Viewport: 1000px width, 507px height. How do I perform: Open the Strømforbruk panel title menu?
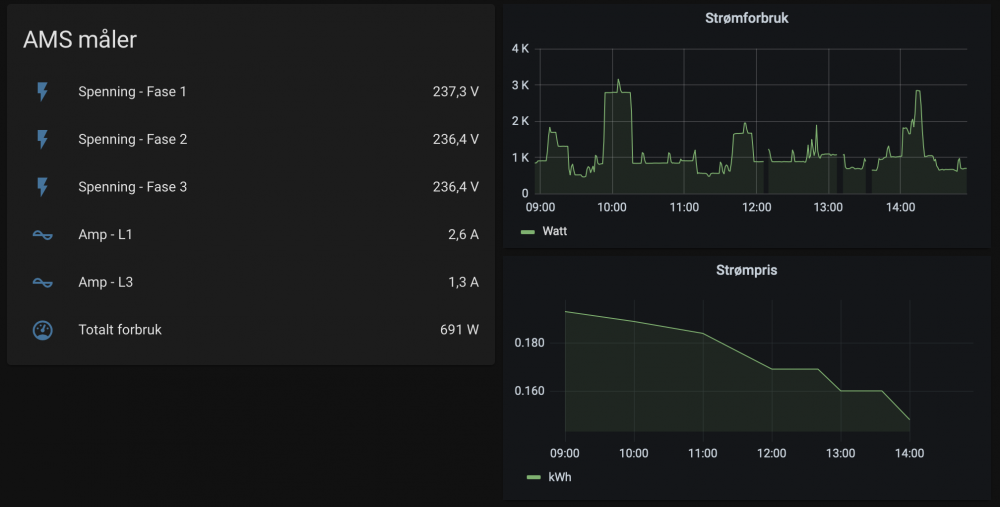746,18
